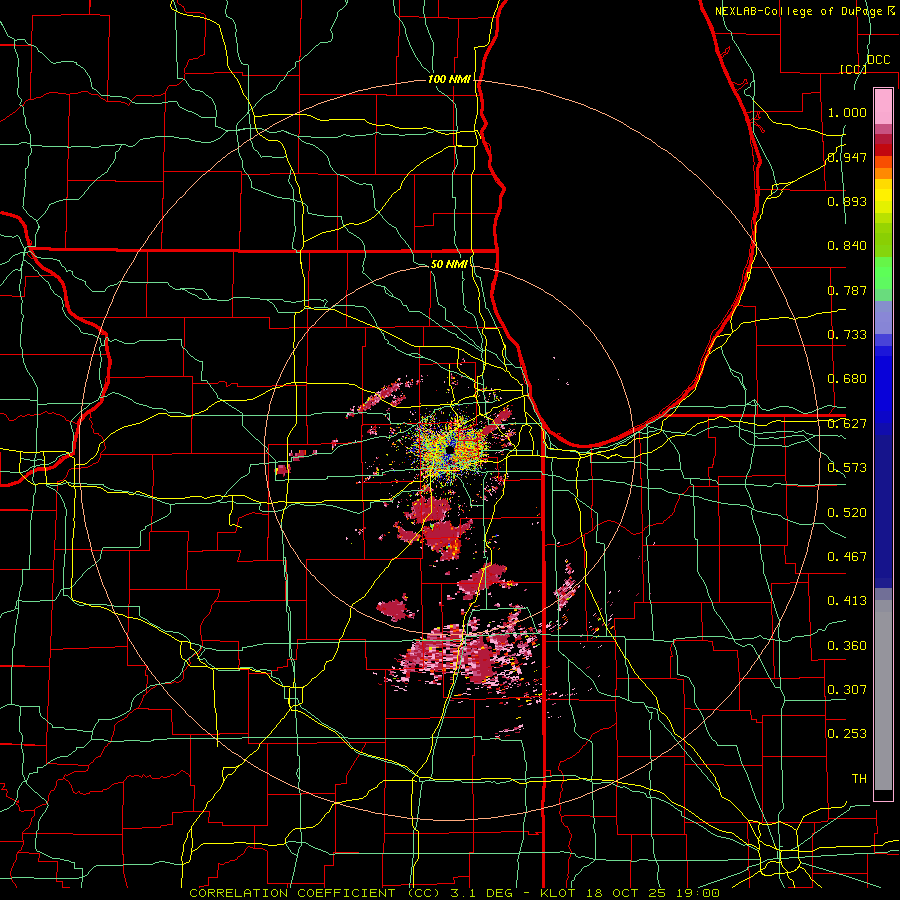Click the 0.787 scale value
The width and height of the screenshot is (900, 900).
pyautogui.click(x=847, y=290)
